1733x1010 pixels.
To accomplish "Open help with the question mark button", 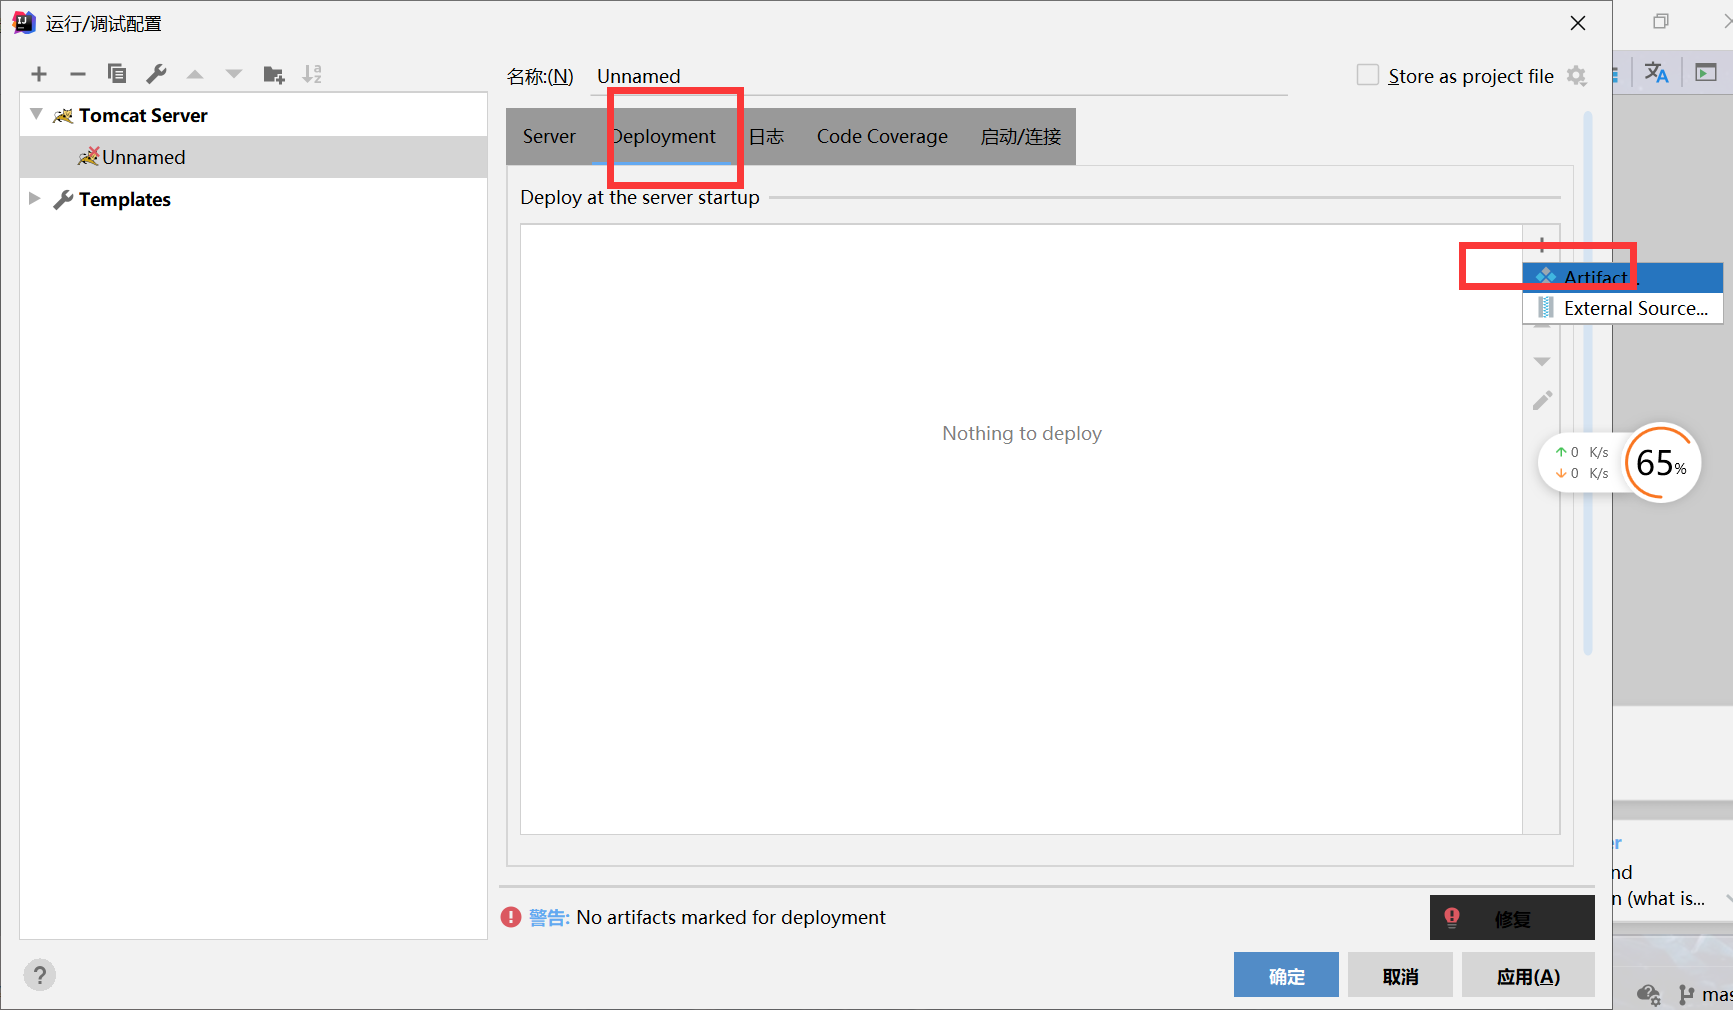I will pos(40,975).
